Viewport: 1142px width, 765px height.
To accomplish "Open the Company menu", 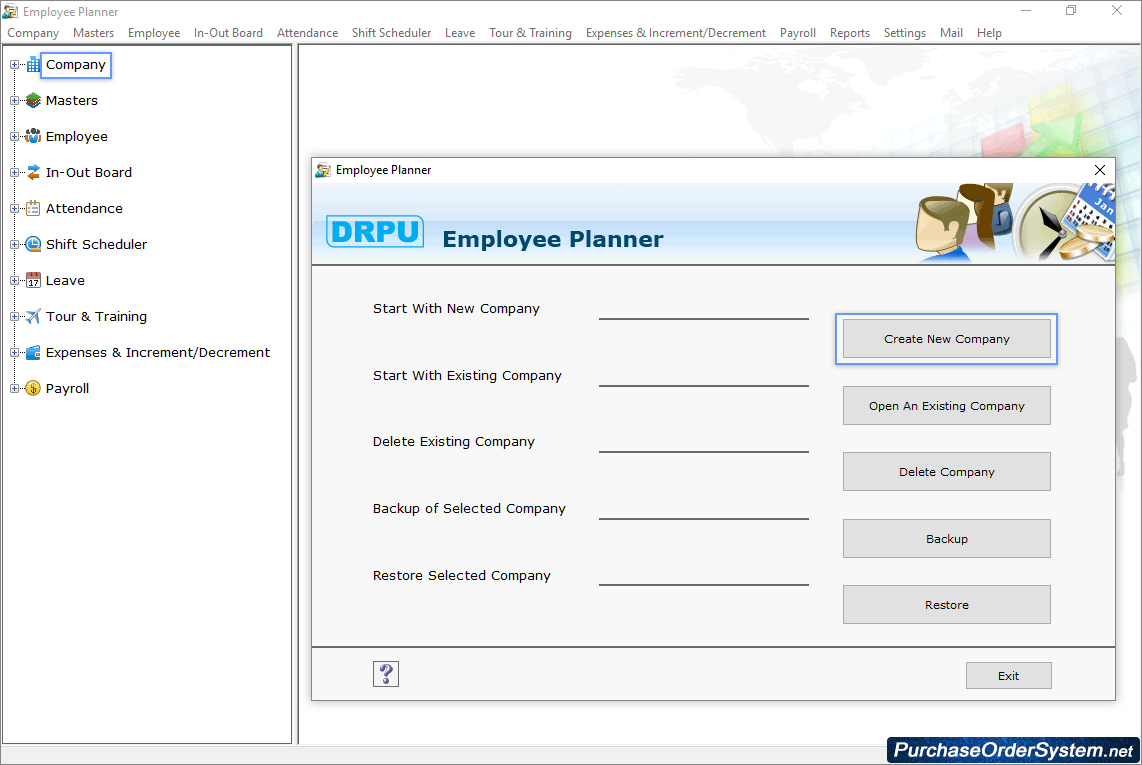I will (x=33, y=33).
